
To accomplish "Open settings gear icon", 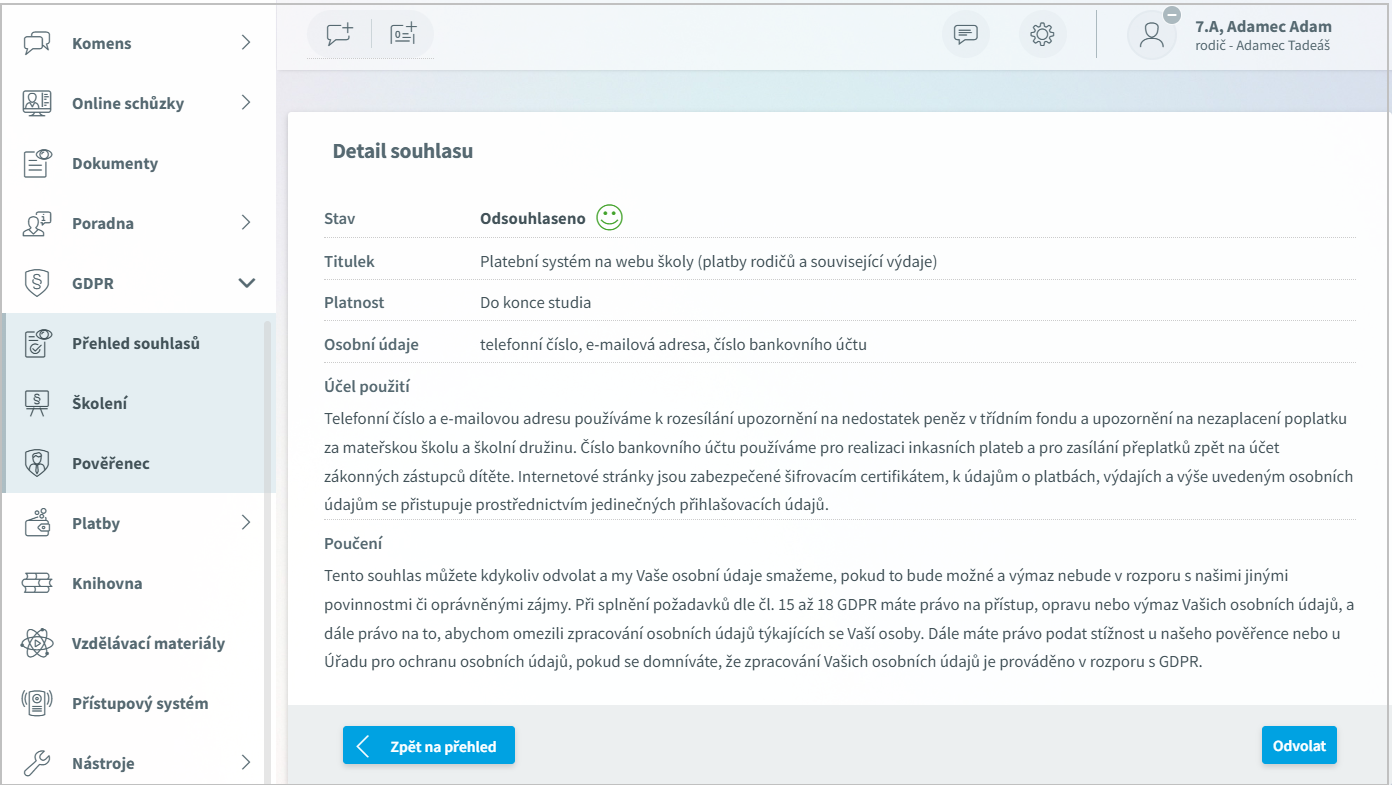I will point(1042,34).
